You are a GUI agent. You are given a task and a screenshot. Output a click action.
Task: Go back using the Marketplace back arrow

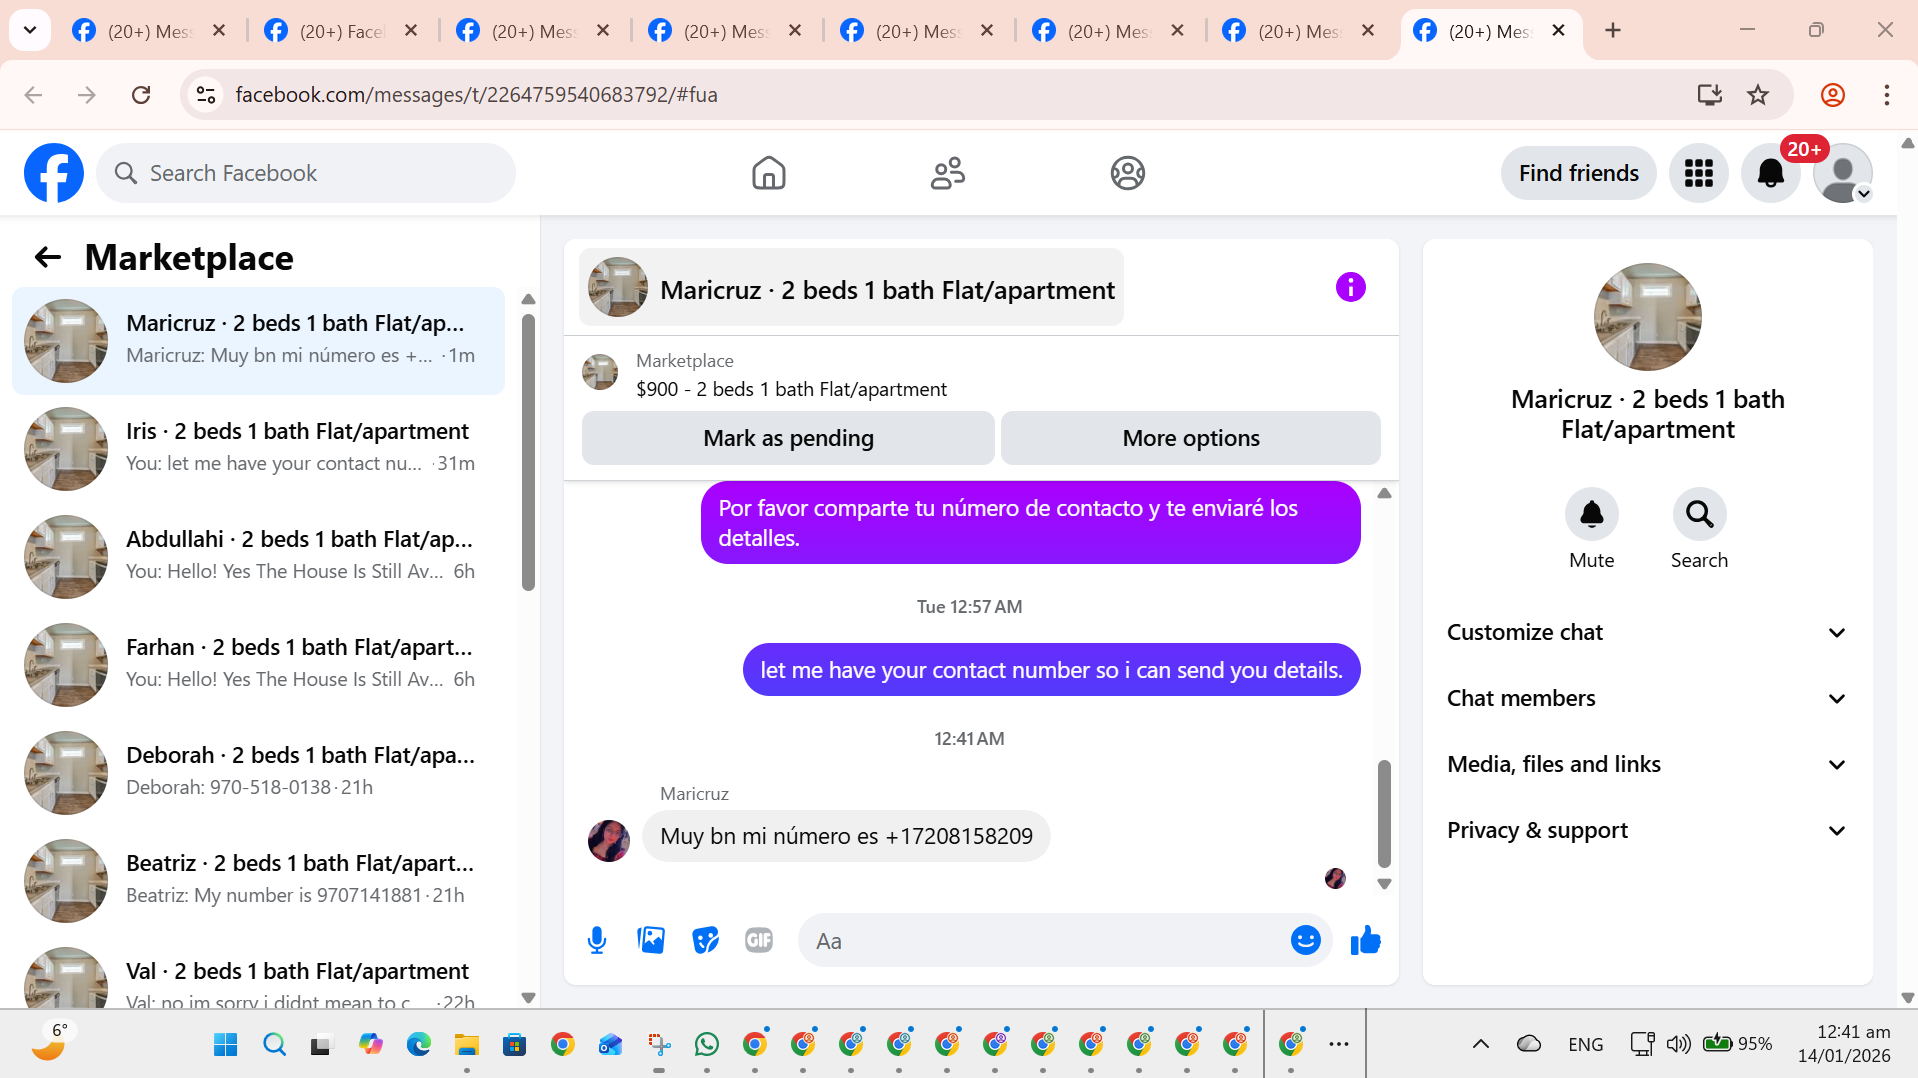(x=48, y=258)
